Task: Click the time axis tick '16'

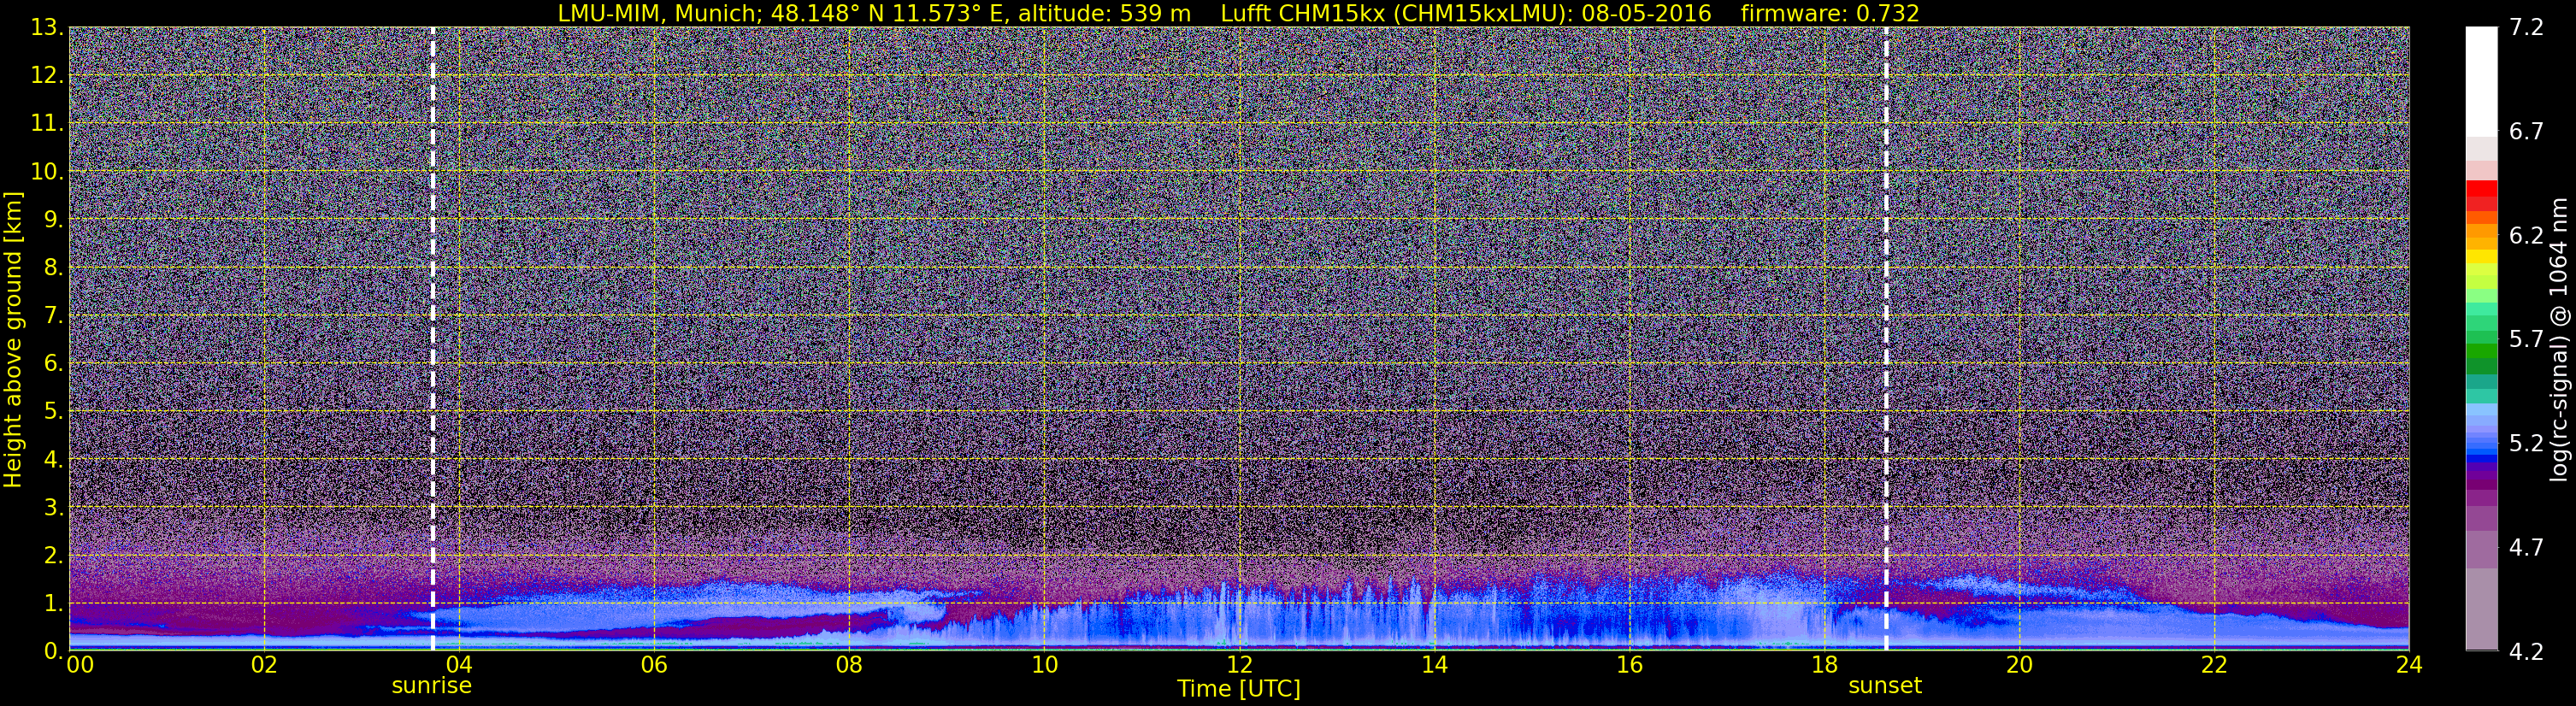Action: [x=1629, y=665]
